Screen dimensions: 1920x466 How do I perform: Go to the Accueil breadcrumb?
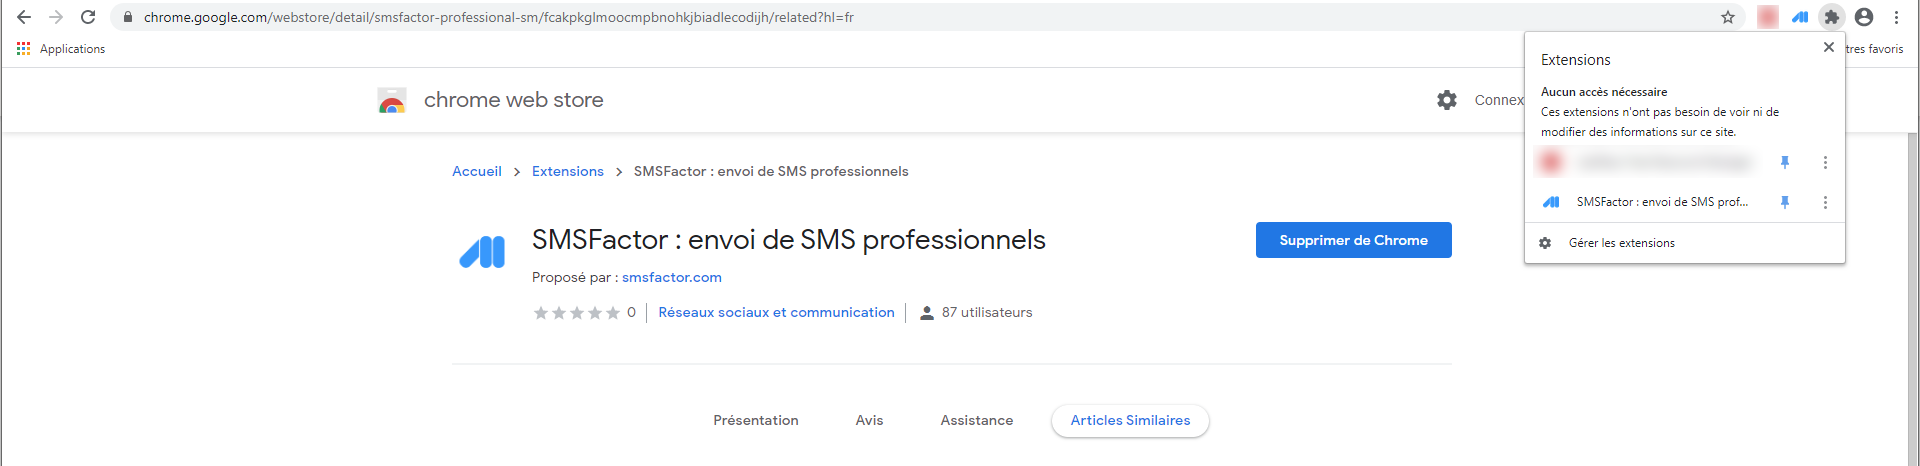point(477,171)
